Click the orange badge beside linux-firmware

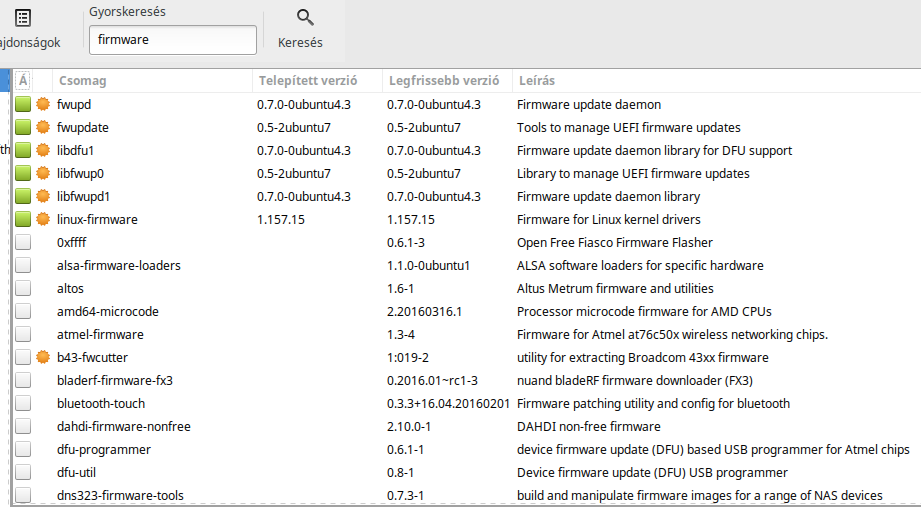pyautogui.click(x=43, y=219)
